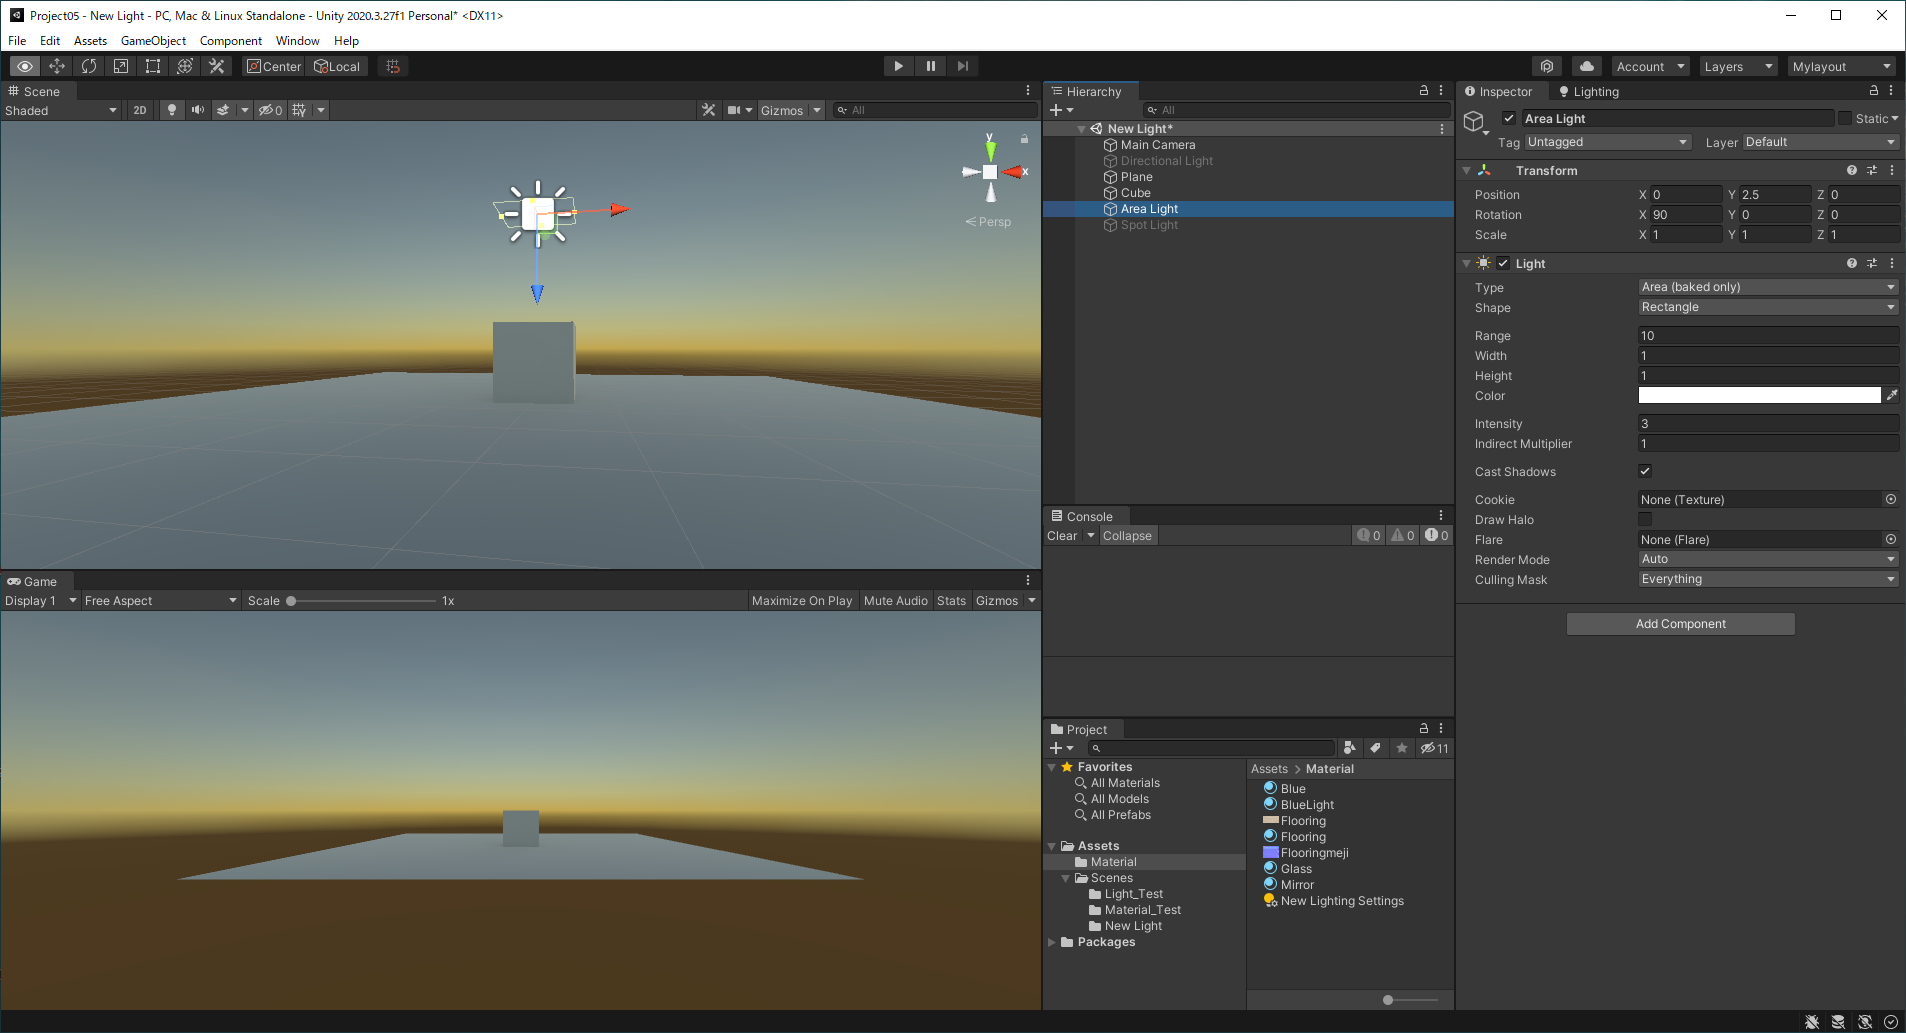Open Light component help icon
This screenshot has height=1033, width=1906.
1852,263
